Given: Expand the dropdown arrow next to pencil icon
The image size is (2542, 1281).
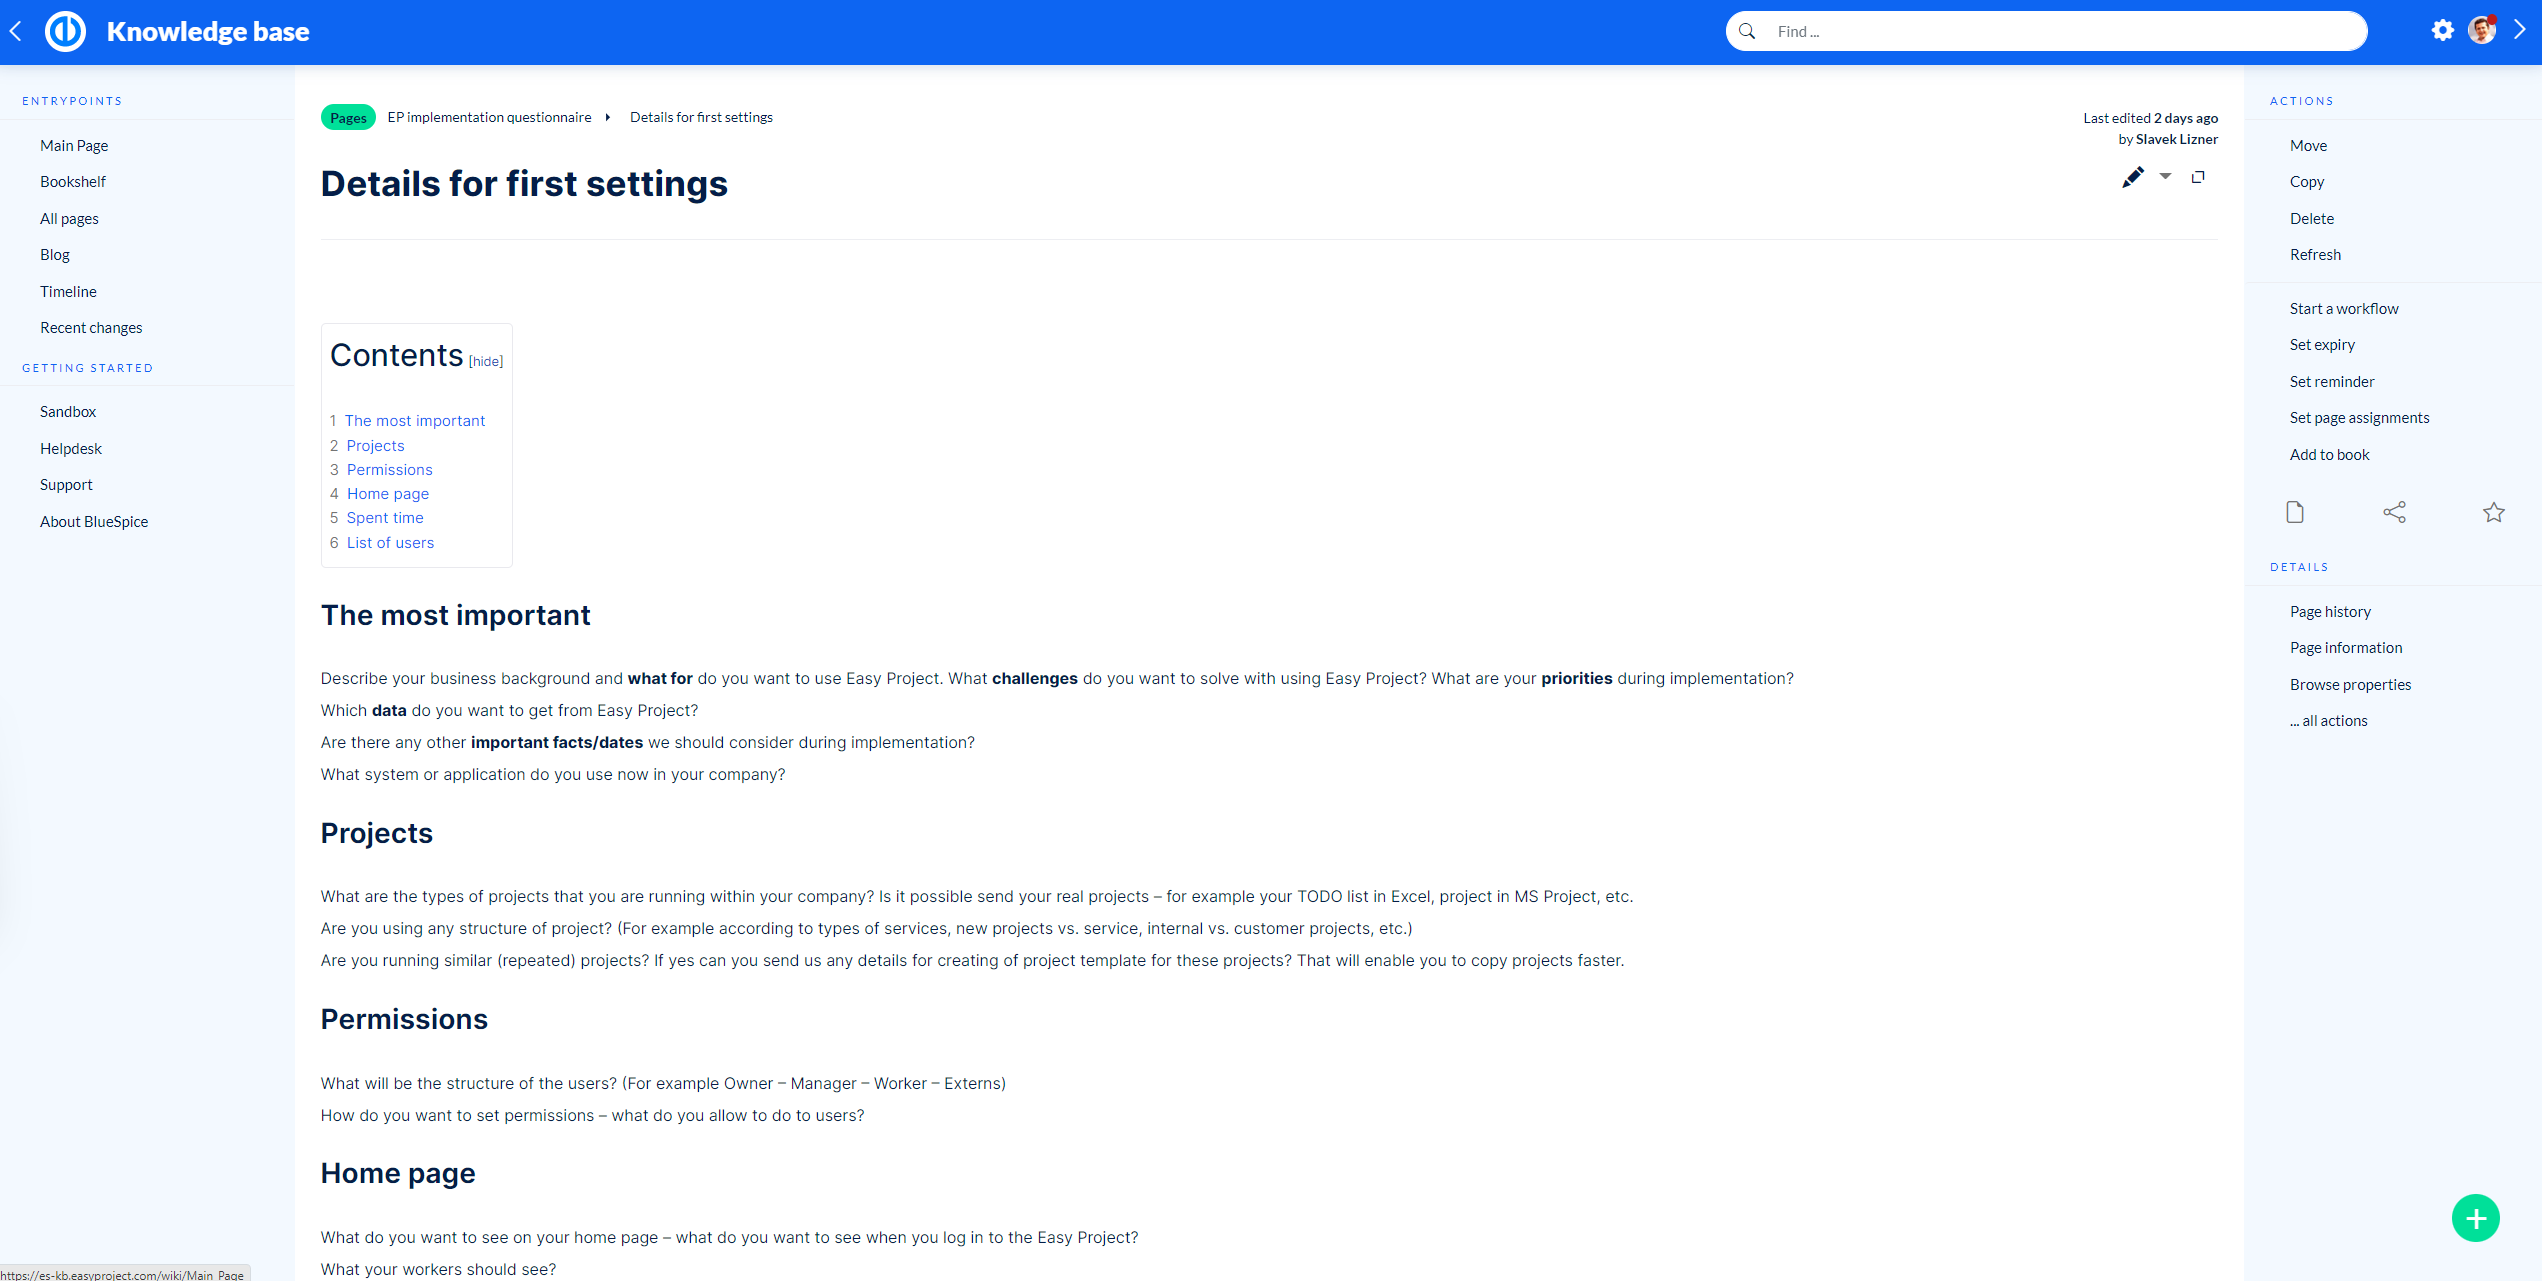Looking at the screenshot, I should click(2165, 180).
